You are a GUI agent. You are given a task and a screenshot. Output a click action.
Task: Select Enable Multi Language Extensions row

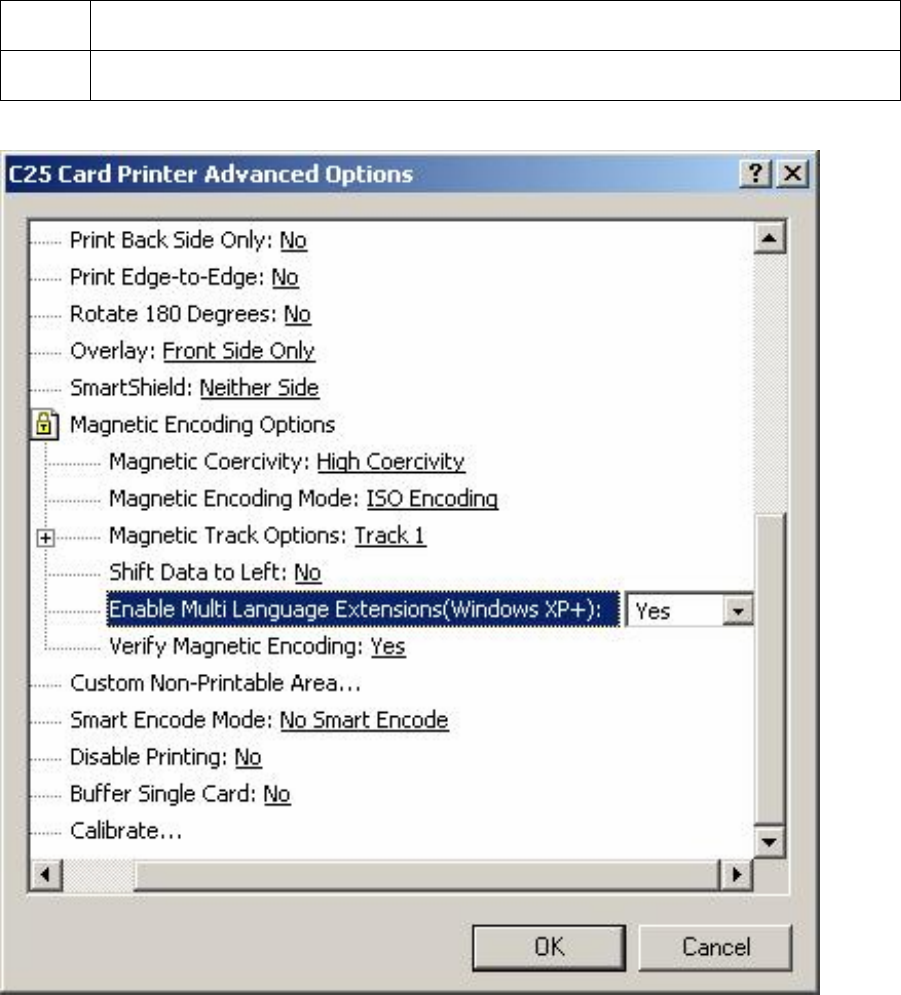(x=363, y=609)
